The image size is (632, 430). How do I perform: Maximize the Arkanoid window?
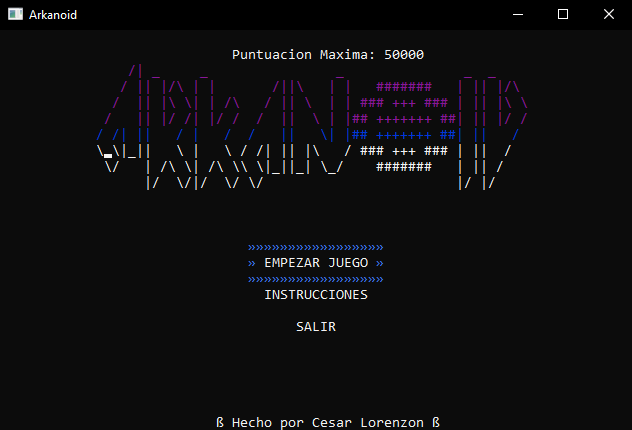click(x=563, y=15)
